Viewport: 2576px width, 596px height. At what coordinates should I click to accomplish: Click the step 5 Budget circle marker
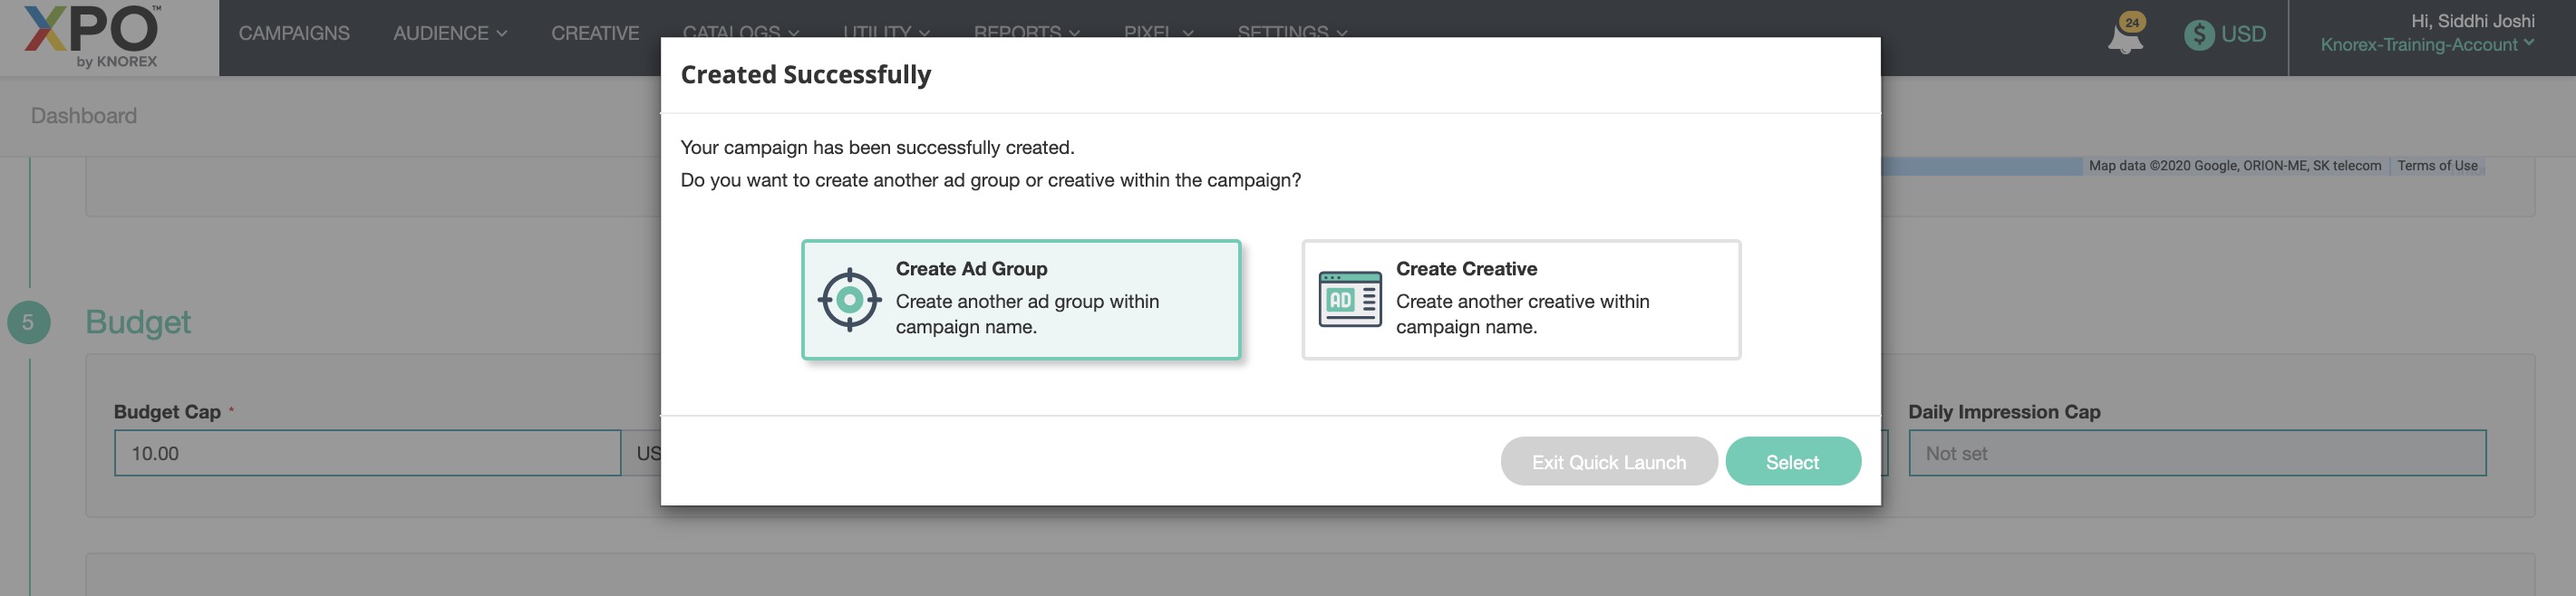(x=28, y=322)
